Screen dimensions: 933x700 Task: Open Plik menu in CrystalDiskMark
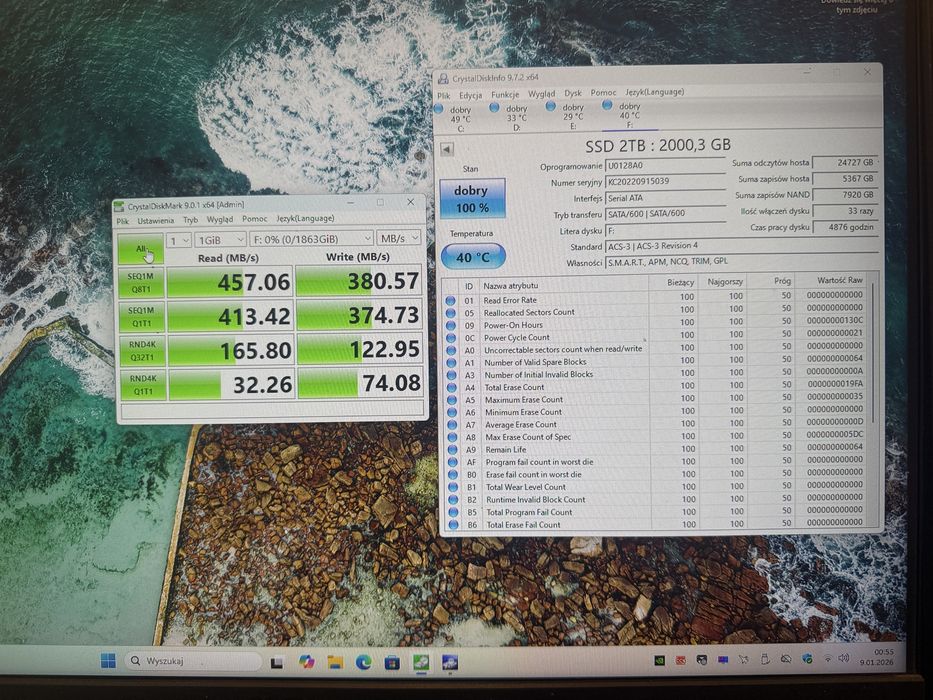(x=123, y=221)
